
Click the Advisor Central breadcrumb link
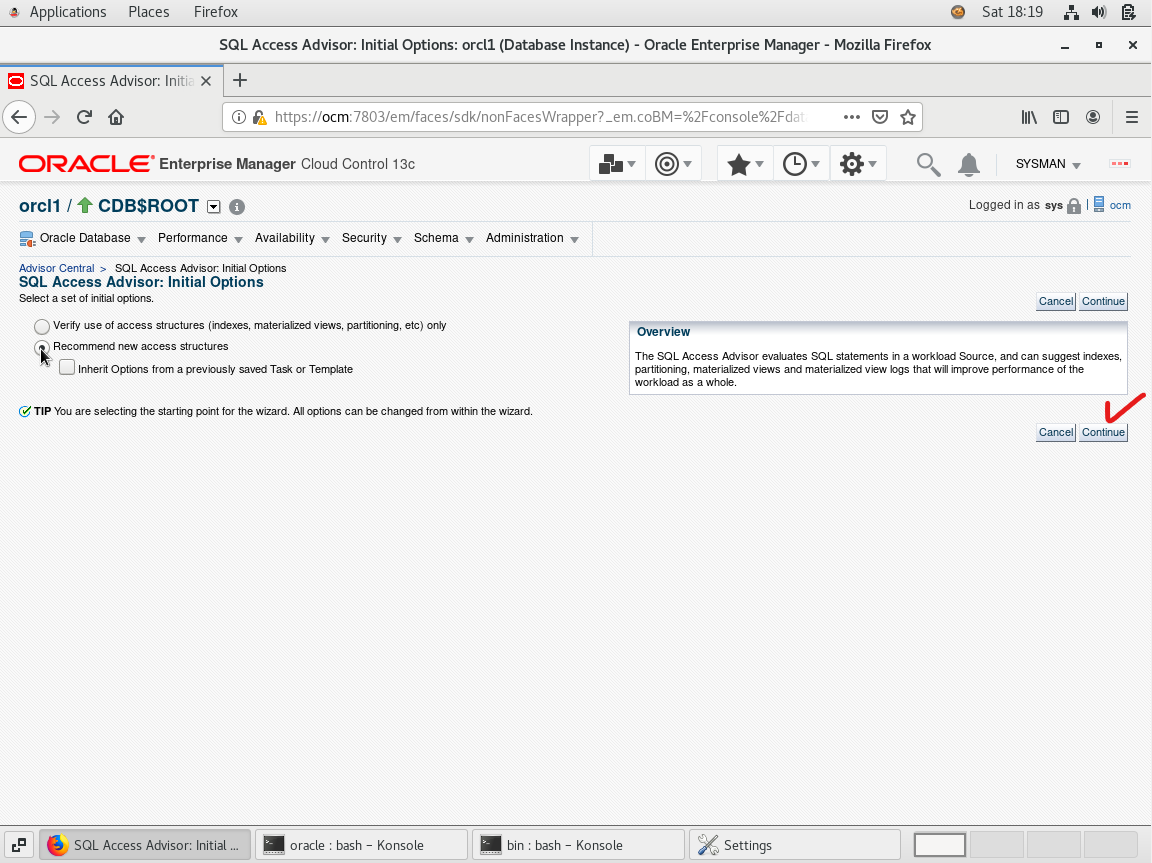pos(57,268)
